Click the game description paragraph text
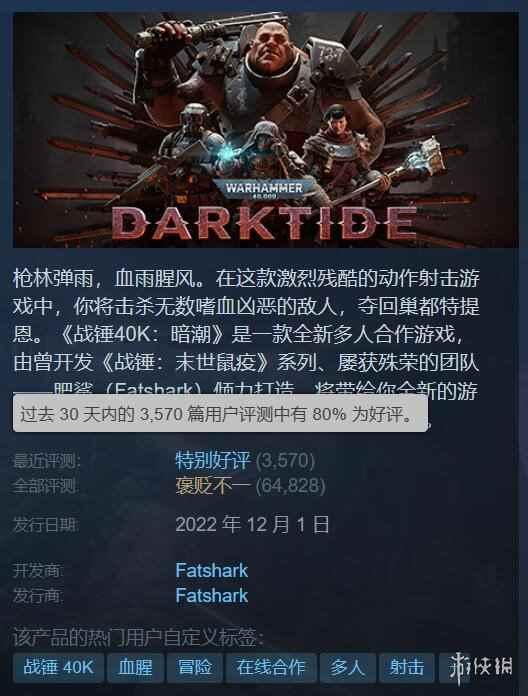Image resolution: width=528 pixels, height=696 pixels. [246, 335]
